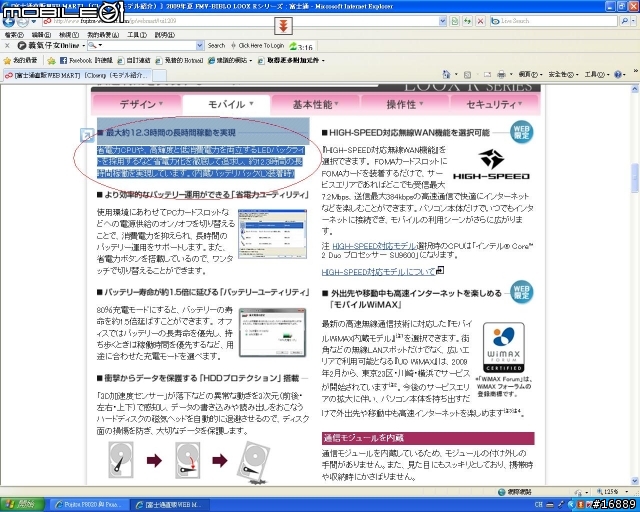This screenshot has height=512, width=640.
Task: Click the address bar URL field
Action: (241, 21)
